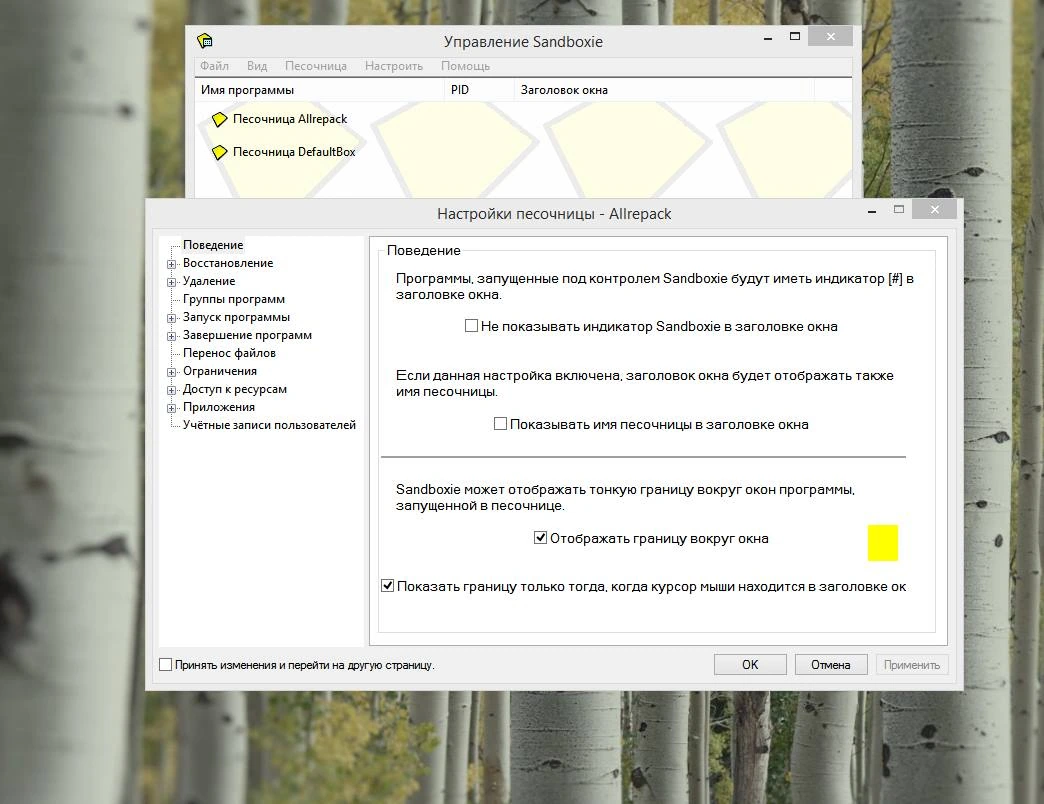Close the Управление Sandboxie window
Viewport: 1044px width, 804px height.
coord(830,37)
